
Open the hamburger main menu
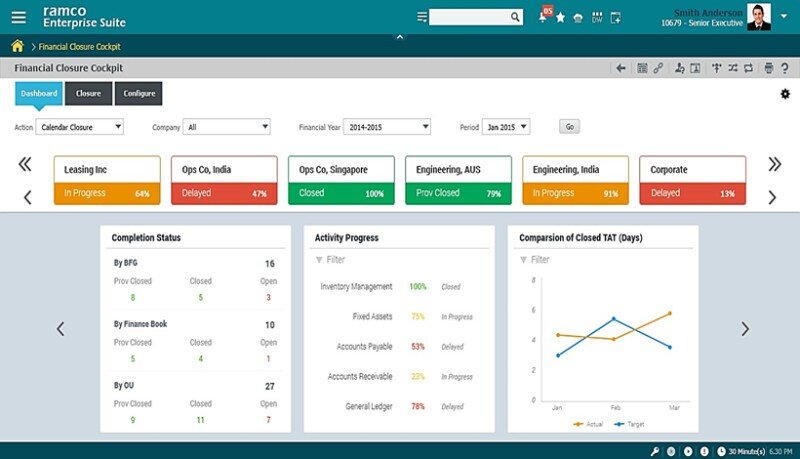pyautogui.click(x=18, y=16)
